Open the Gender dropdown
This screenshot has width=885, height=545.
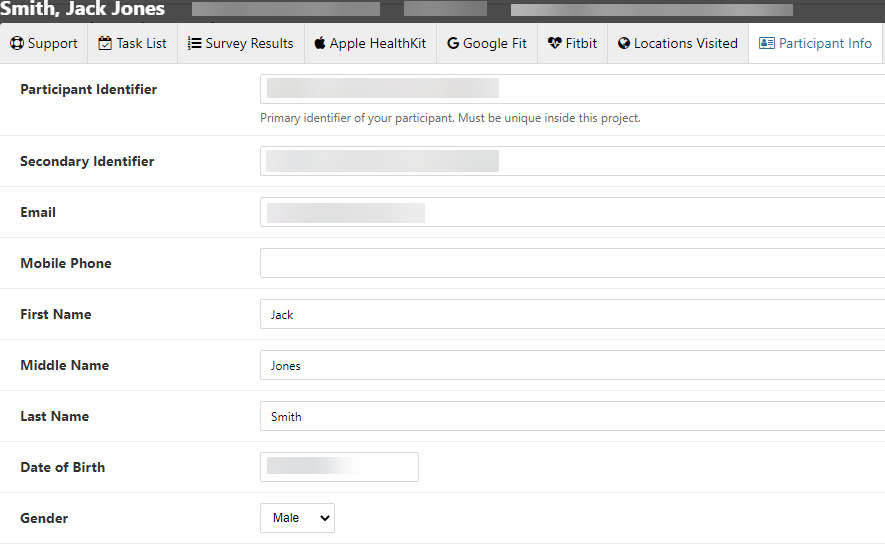point(297,518)
